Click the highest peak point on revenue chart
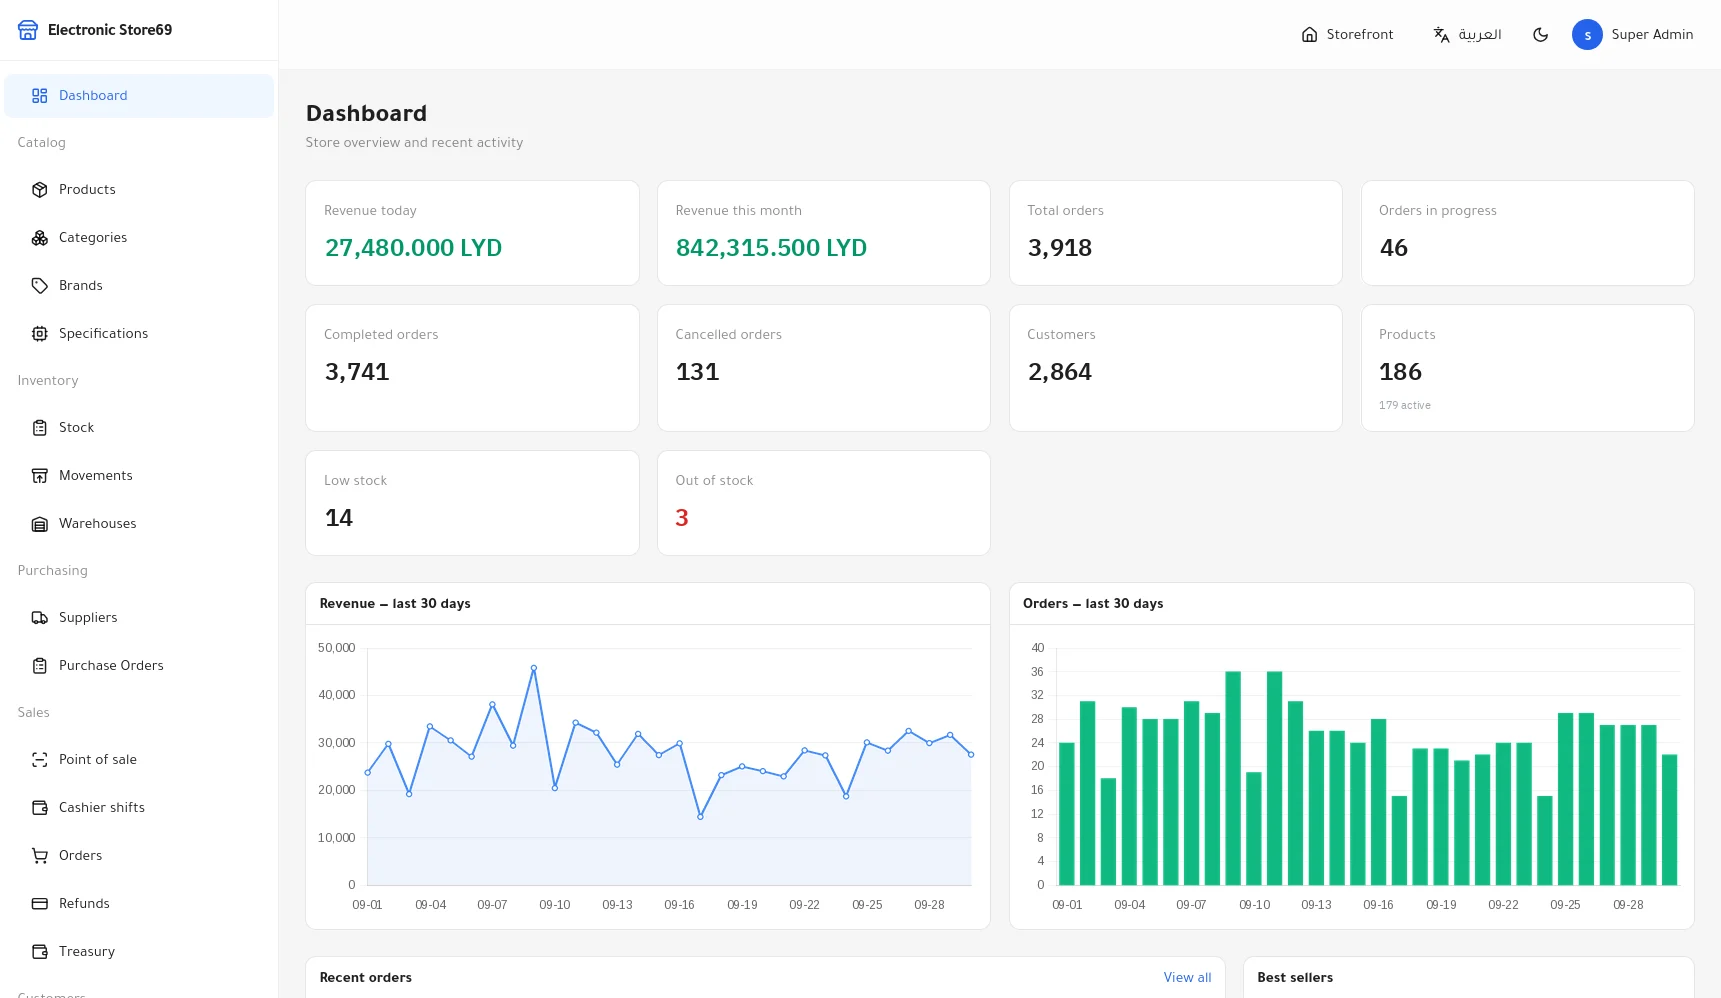 (534, 668)
